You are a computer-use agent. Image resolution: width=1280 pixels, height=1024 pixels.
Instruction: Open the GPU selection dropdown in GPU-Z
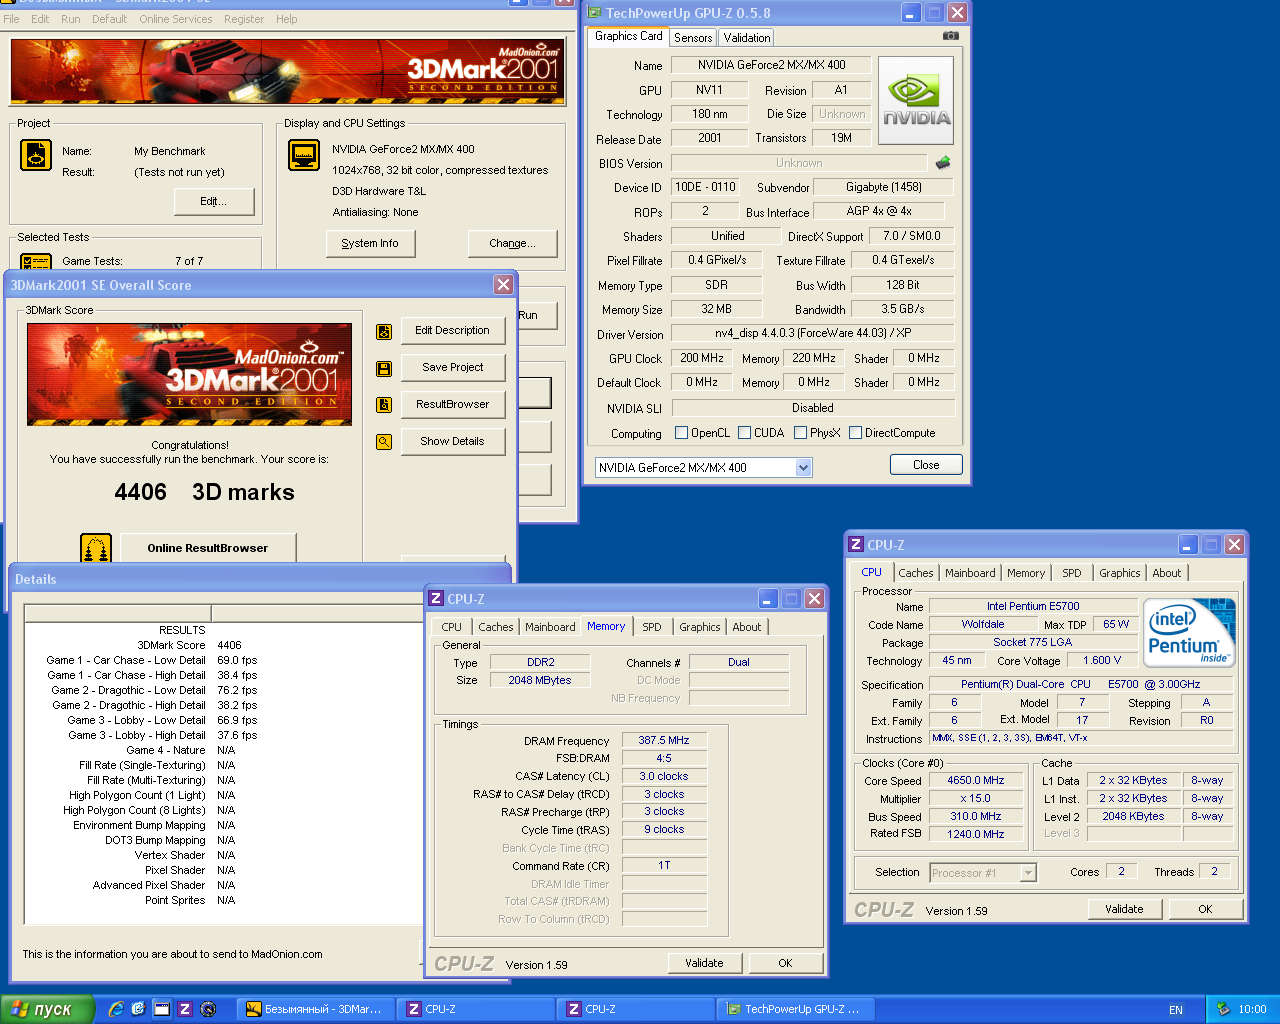(803, 468)
